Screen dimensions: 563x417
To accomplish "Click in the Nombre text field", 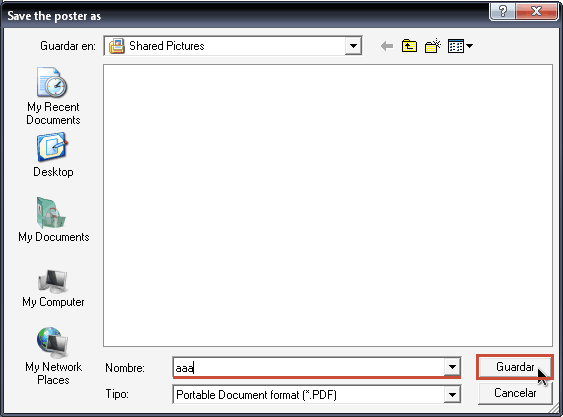I will (308, 367).
